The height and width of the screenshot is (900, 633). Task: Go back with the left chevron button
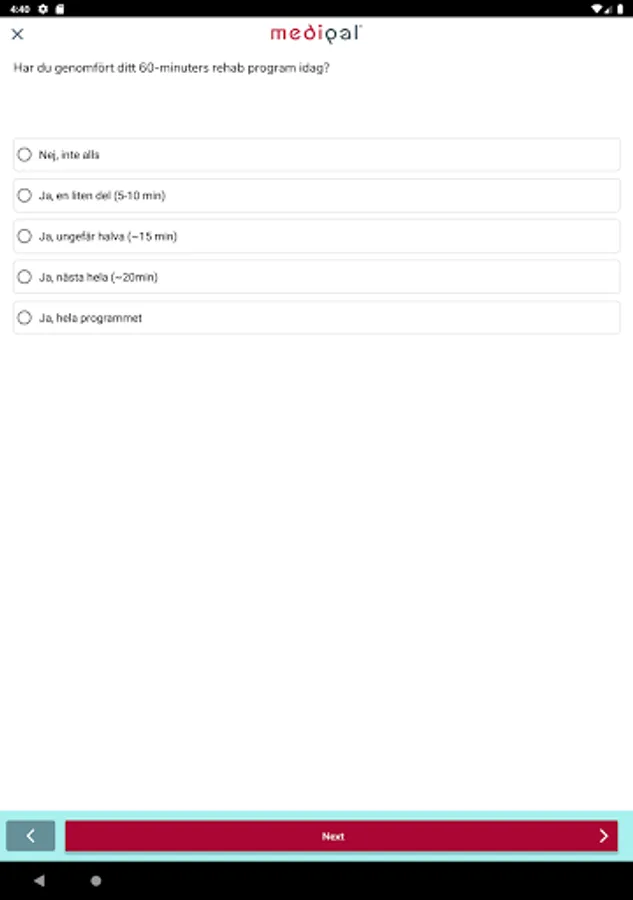click(x=31, y=836)
